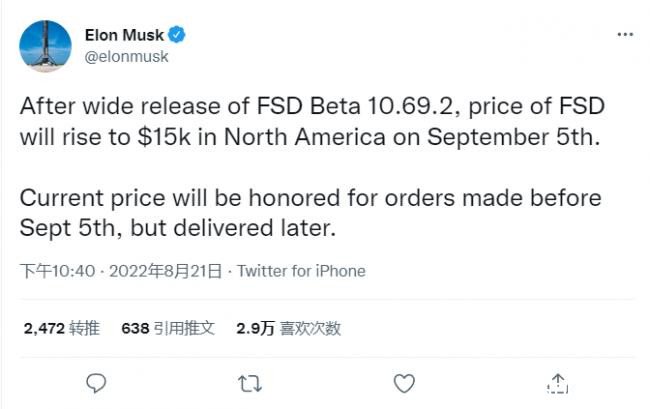Share the tweet via the share icon

tap(558, 383)
